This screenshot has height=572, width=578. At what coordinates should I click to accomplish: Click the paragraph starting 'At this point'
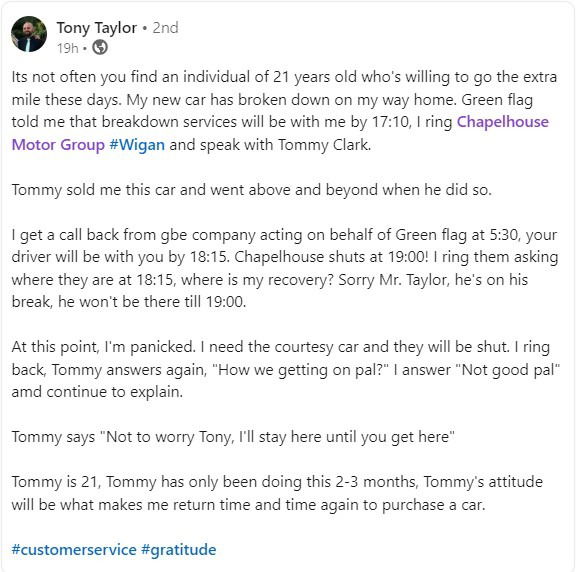(285, 369)
